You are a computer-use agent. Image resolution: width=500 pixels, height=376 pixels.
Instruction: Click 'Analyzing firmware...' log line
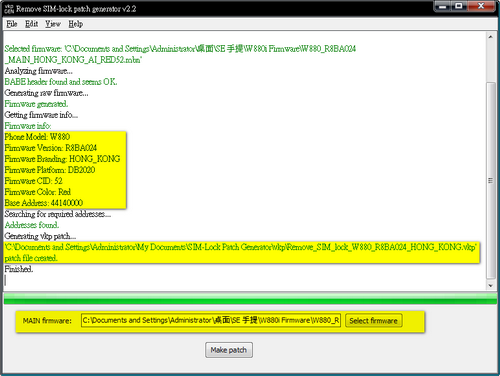point(39,71)
